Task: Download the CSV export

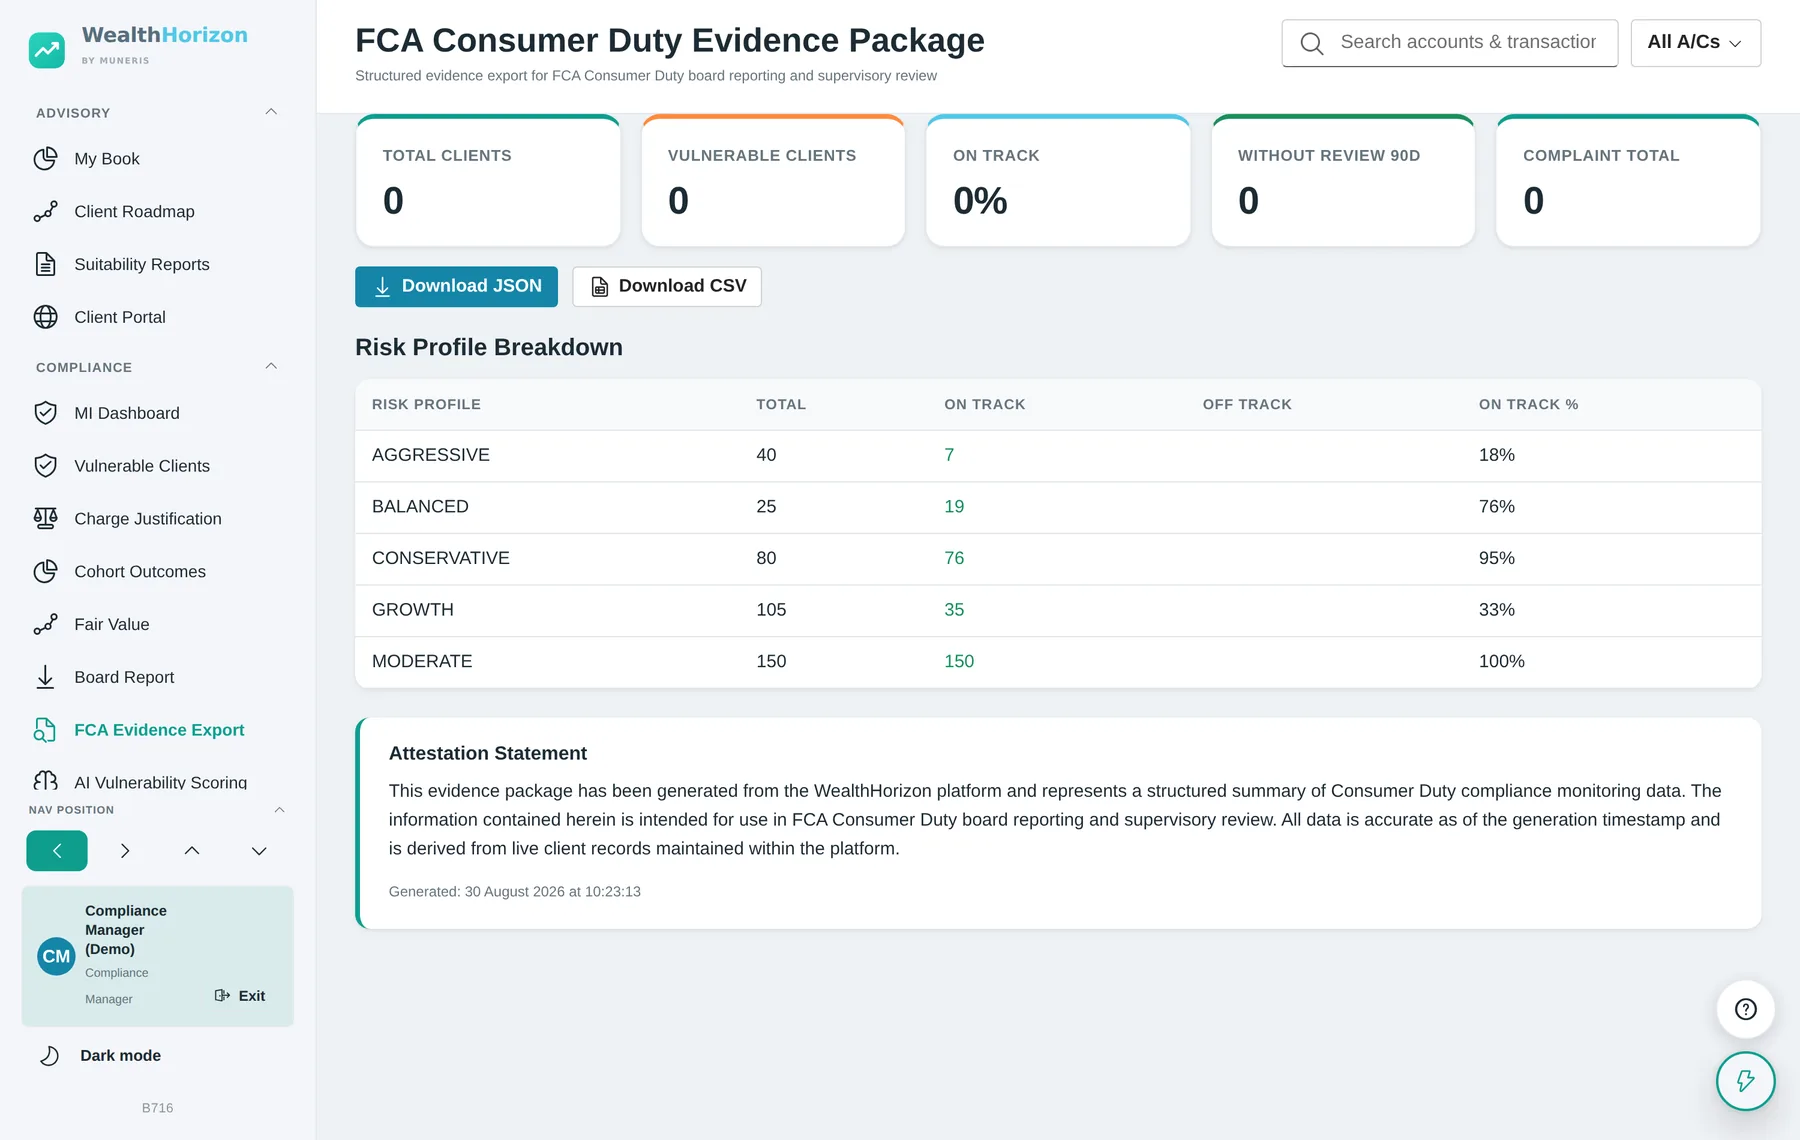Action: [667, 286]
